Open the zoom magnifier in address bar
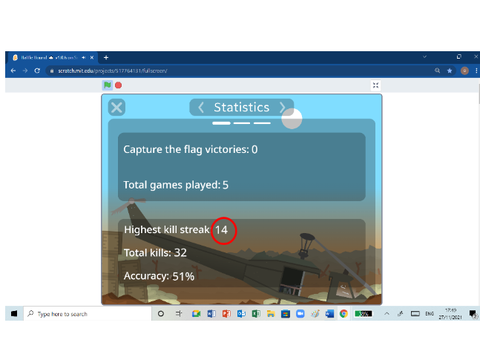 pos(437,71)
